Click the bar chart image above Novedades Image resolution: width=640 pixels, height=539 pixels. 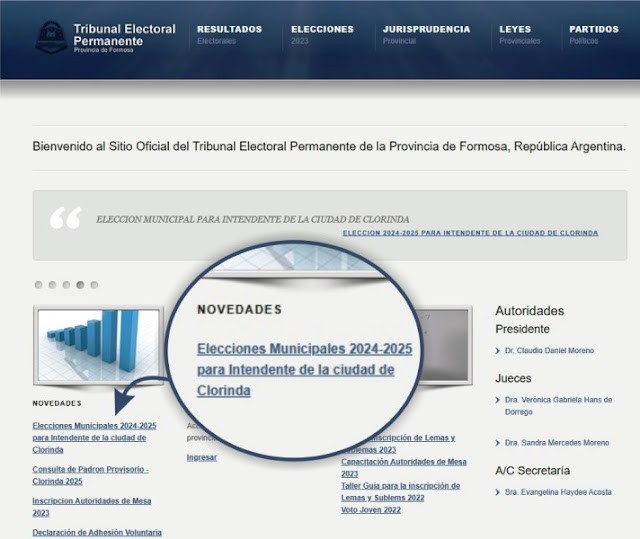click(x=97, y=345)
